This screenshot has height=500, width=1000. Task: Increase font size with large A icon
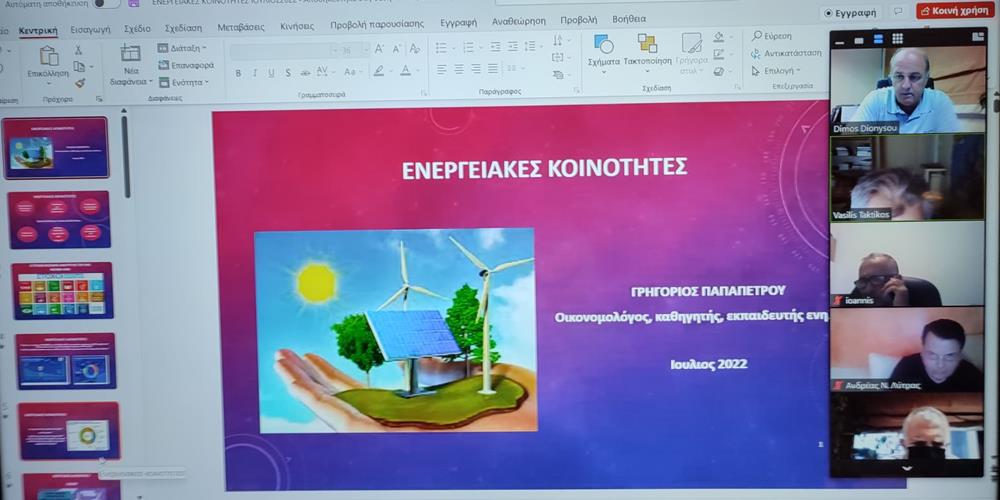[379, 48]
